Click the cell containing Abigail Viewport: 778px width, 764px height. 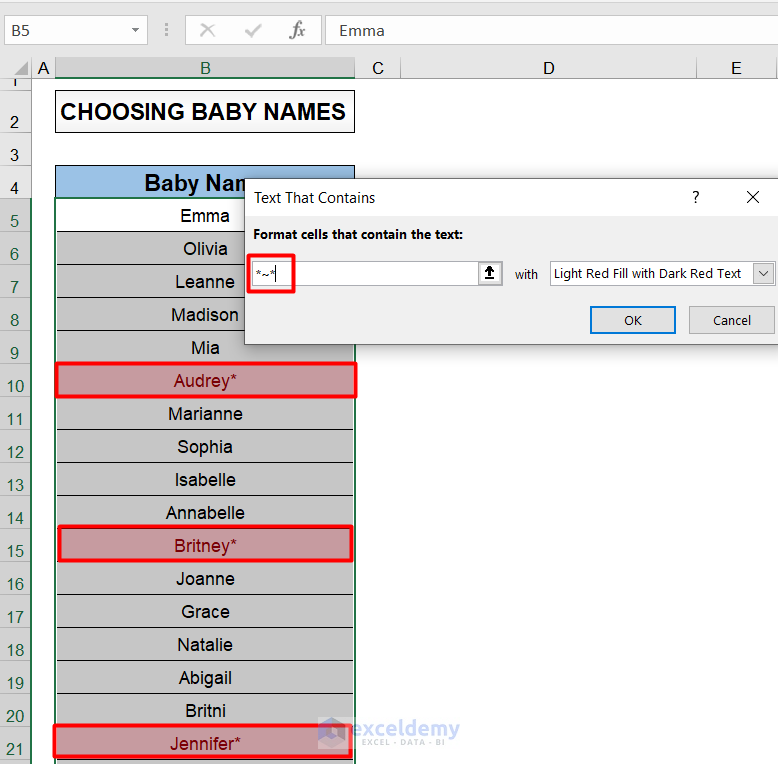point(205,678)
